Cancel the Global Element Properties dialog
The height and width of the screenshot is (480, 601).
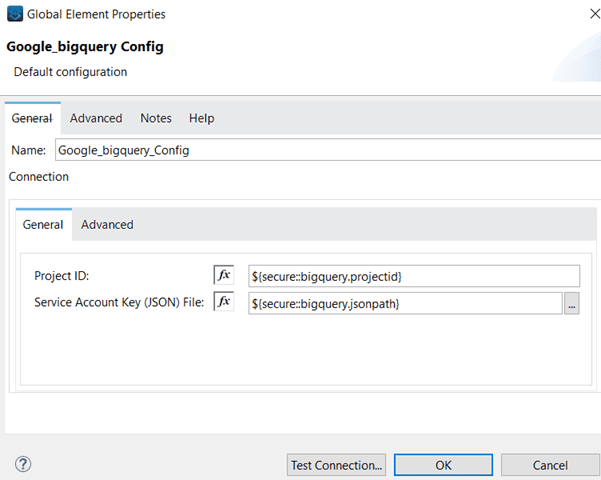point(550,465)
